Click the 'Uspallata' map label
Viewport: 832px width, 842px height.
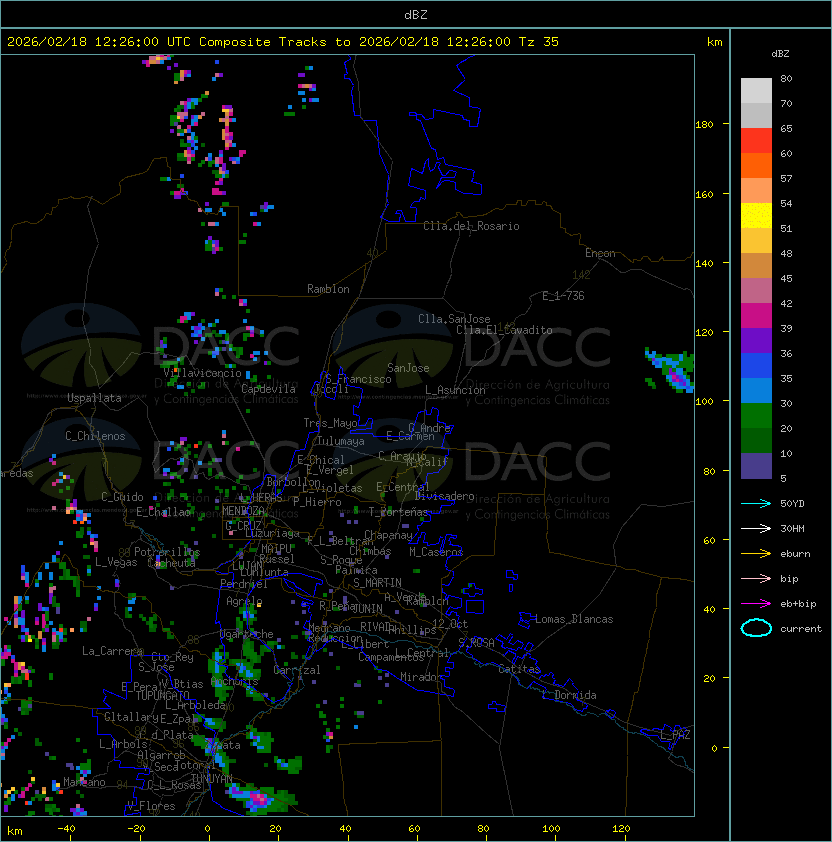(94, 398)
